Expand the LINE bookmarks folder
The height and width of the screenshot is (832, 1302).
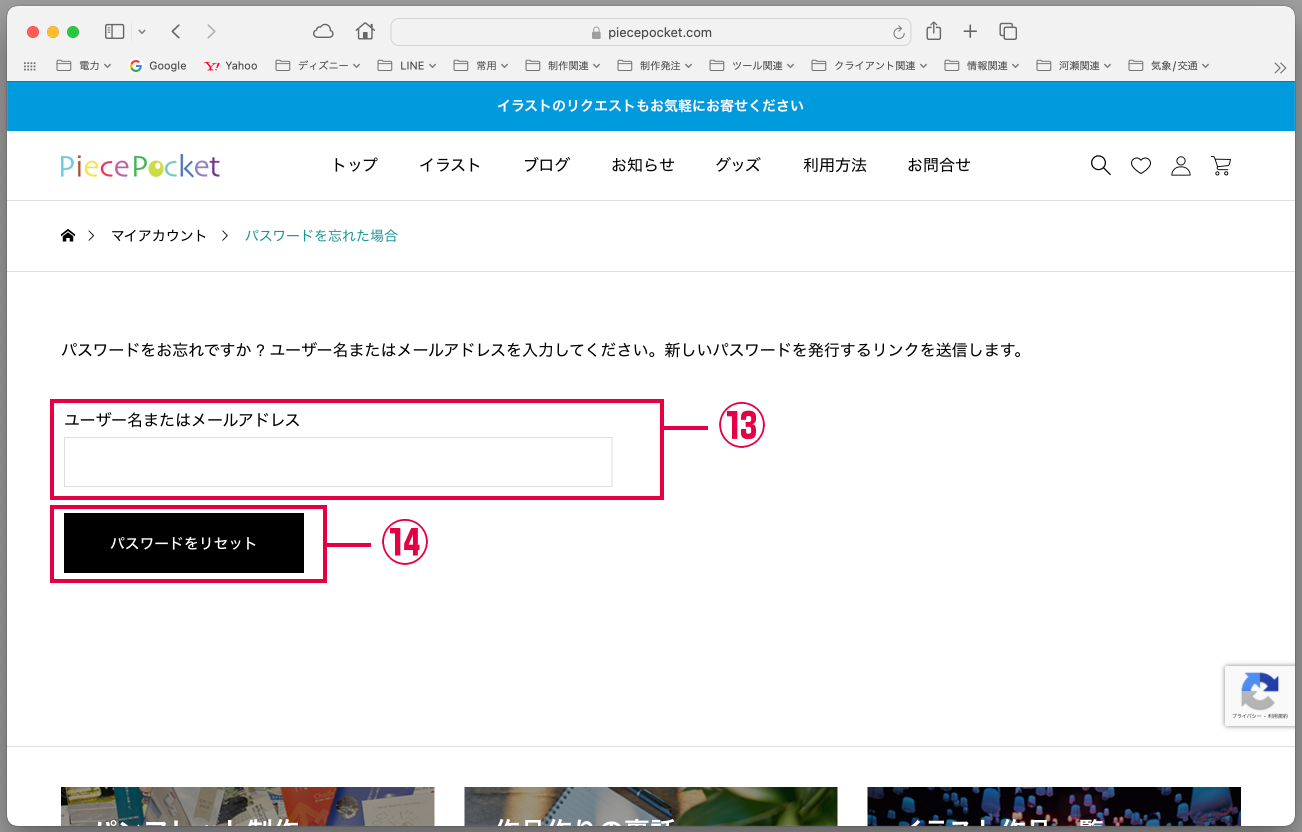tap(407, 66)
